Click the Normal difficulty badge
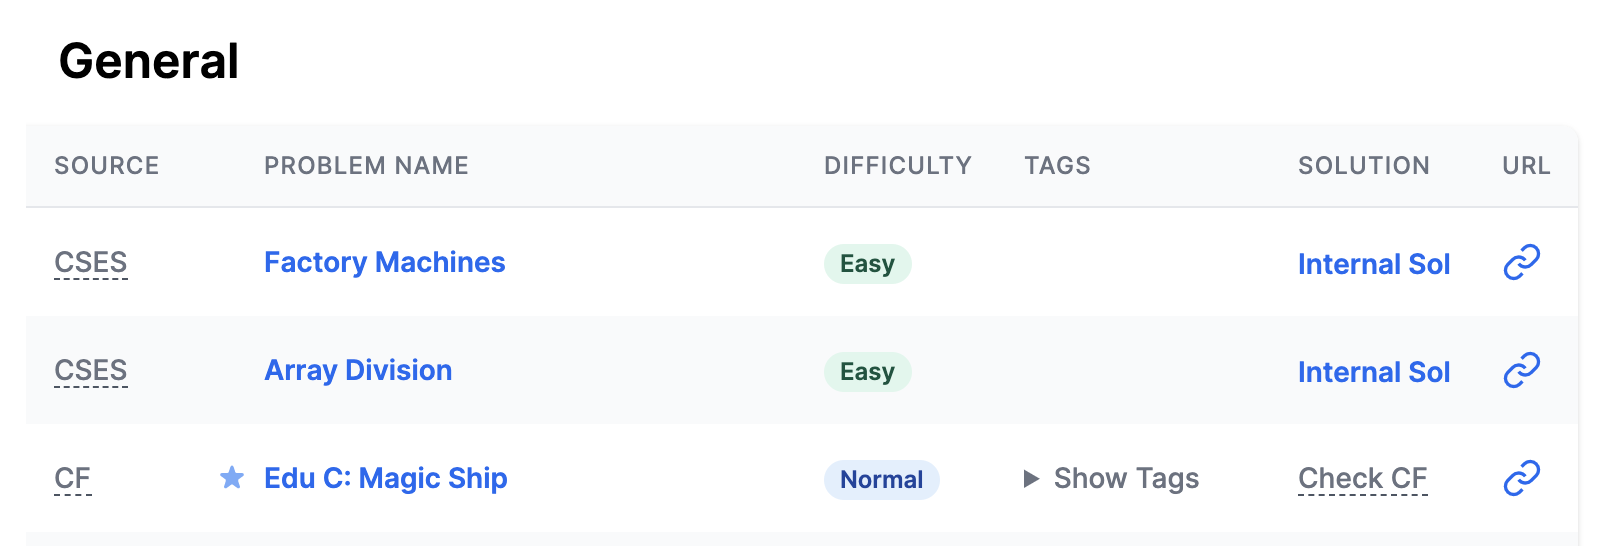Screen dimensions: 1606x546 pyautogui.click(x=881, y=480)
